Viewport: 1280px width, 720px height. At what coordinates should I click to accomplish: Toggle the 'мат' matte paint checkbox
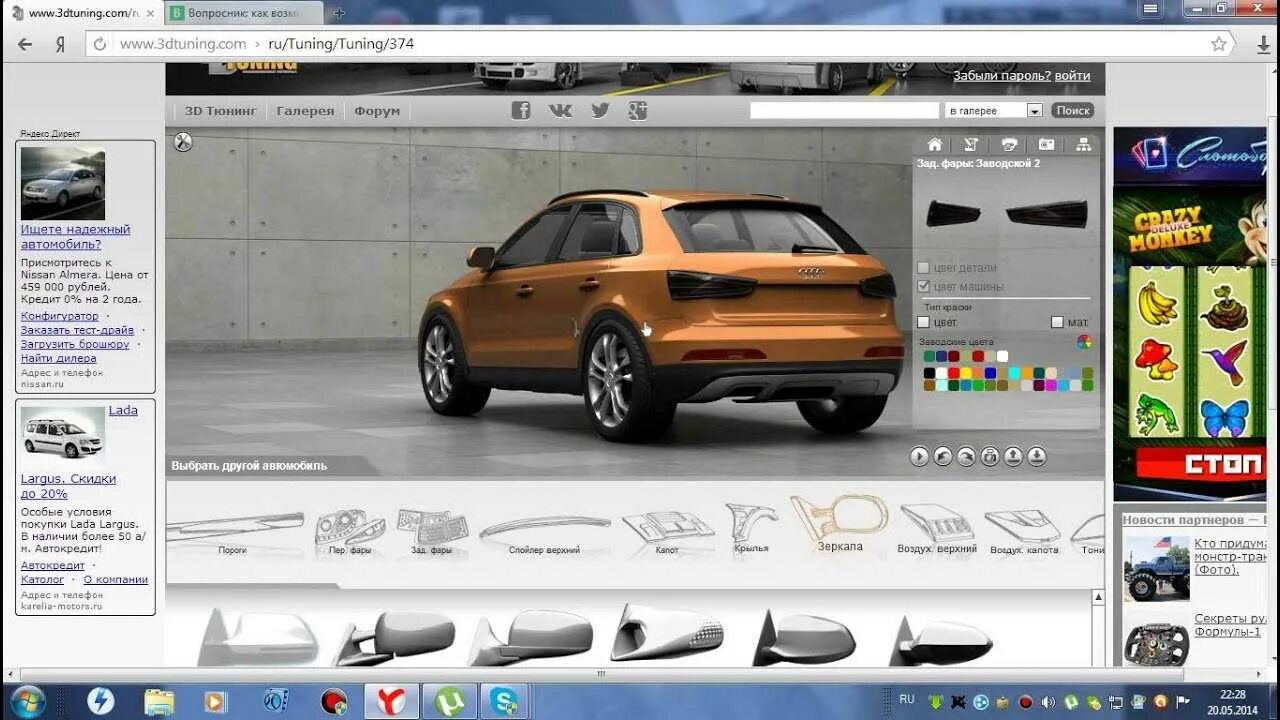coord(1057,322)
